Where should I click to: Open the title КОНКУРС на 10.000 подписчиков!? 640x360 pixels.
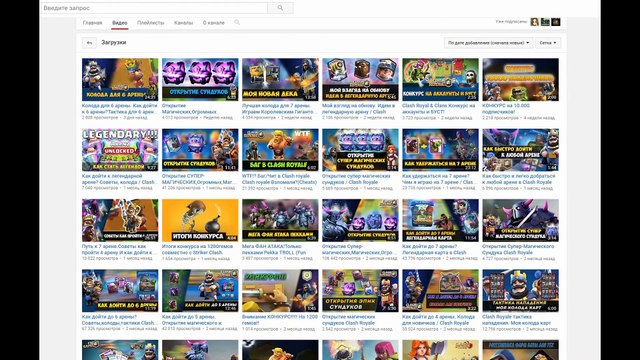506,109
